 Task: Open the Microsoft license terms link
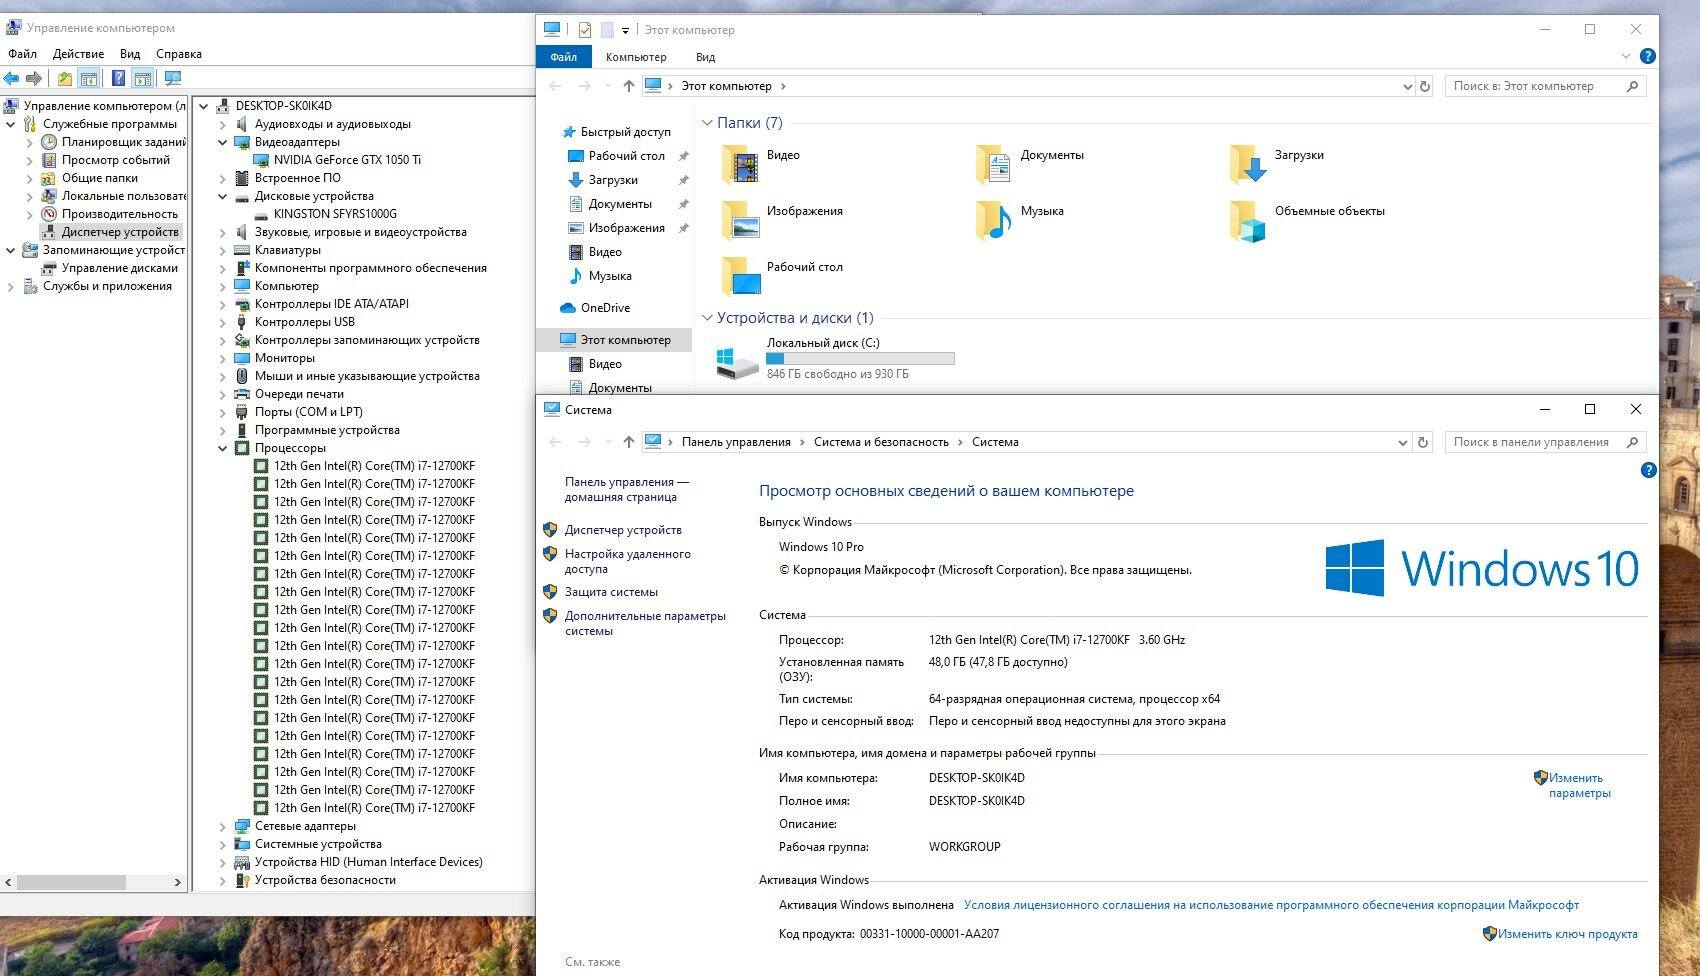[1271, 905]
